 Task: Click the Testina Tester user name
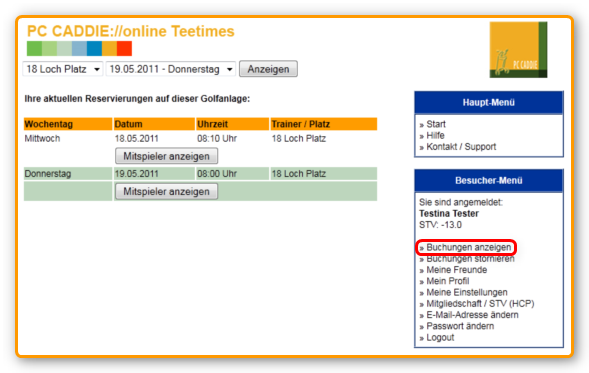click(449, 214)
